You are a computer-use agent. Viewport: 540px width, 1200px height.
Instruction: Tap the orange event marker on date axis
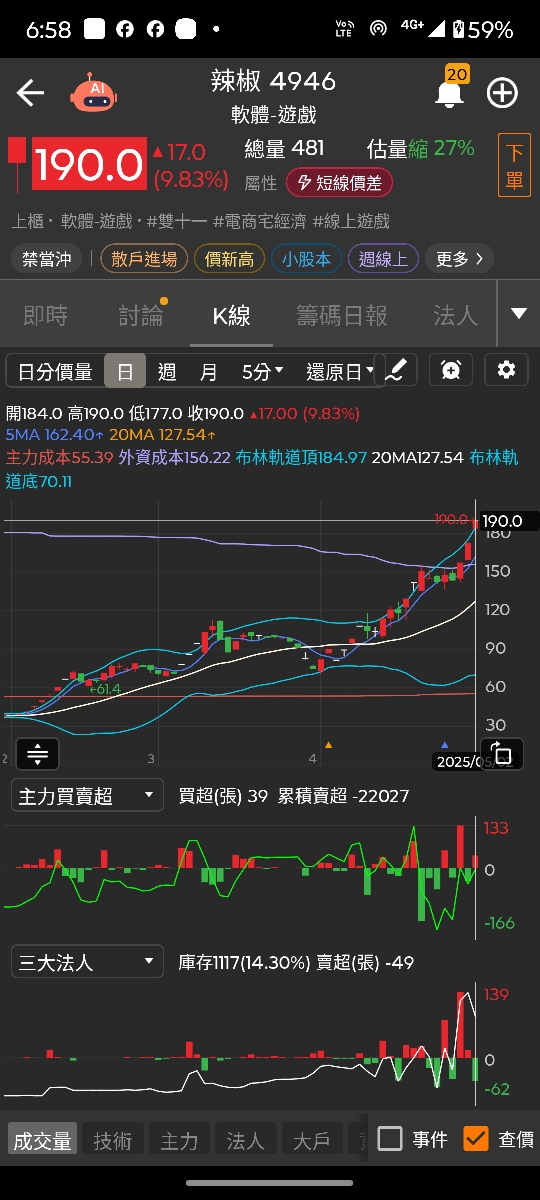tap(329, 745)
